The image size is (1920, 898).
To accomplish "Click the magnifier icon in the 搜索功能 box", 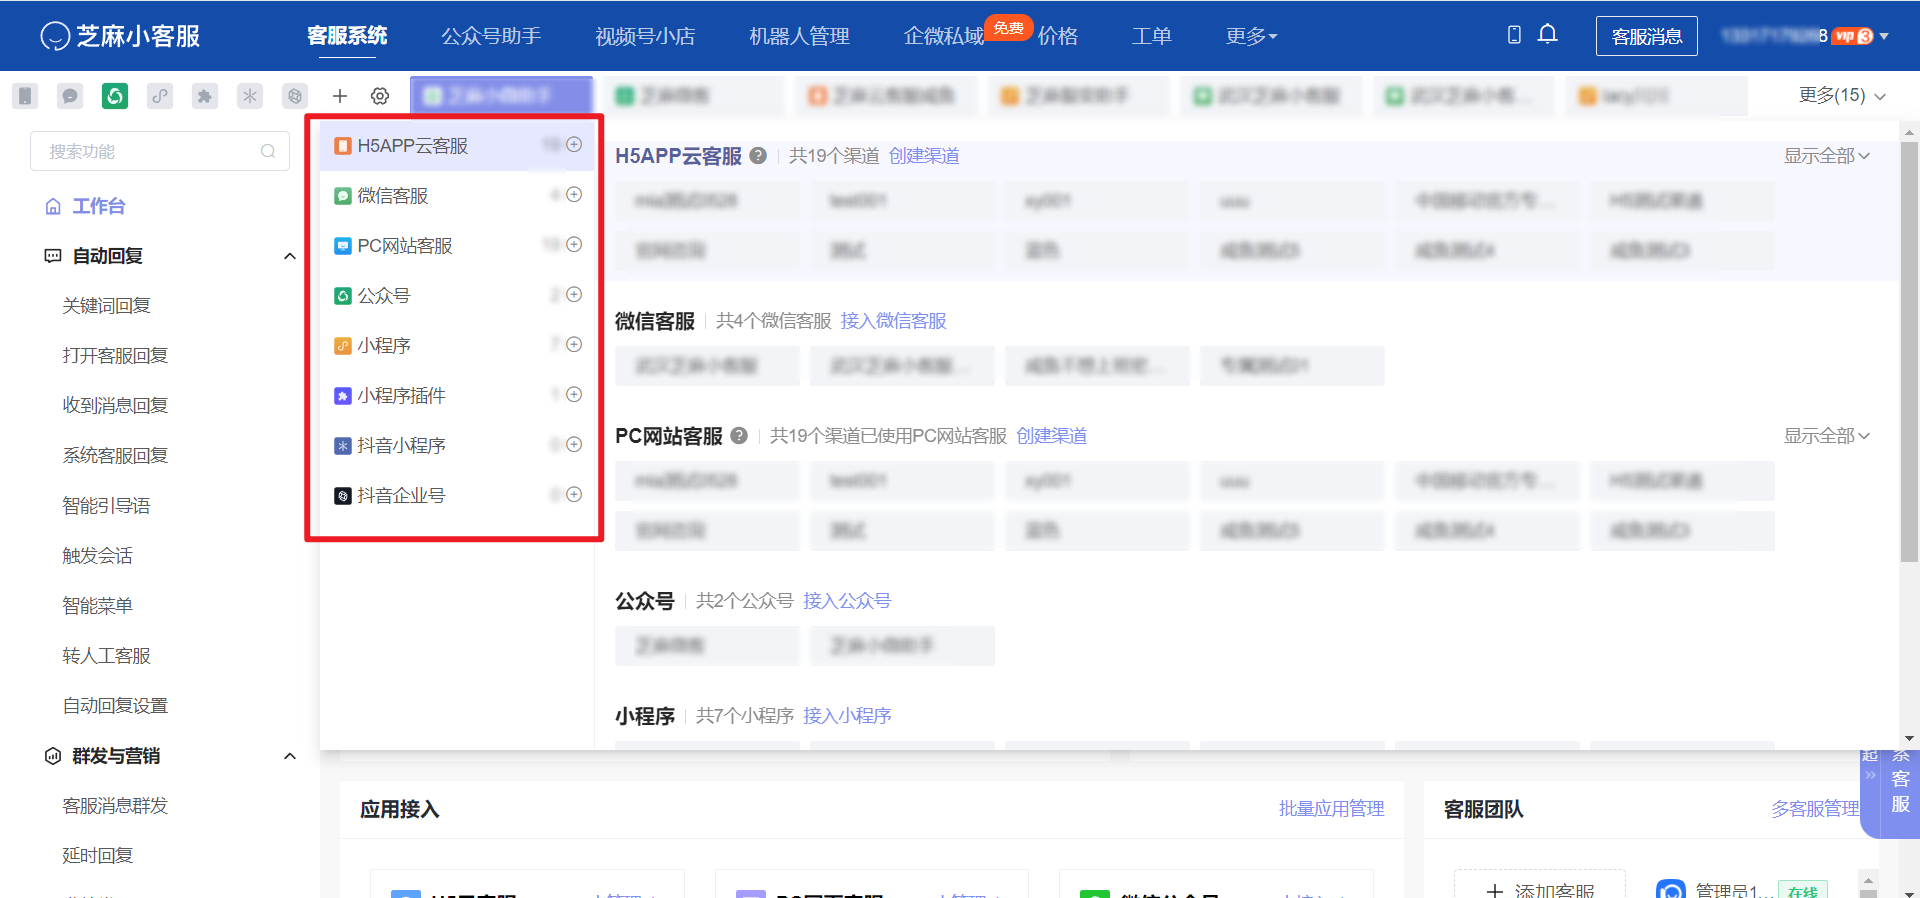I will (x=268, y=151).
